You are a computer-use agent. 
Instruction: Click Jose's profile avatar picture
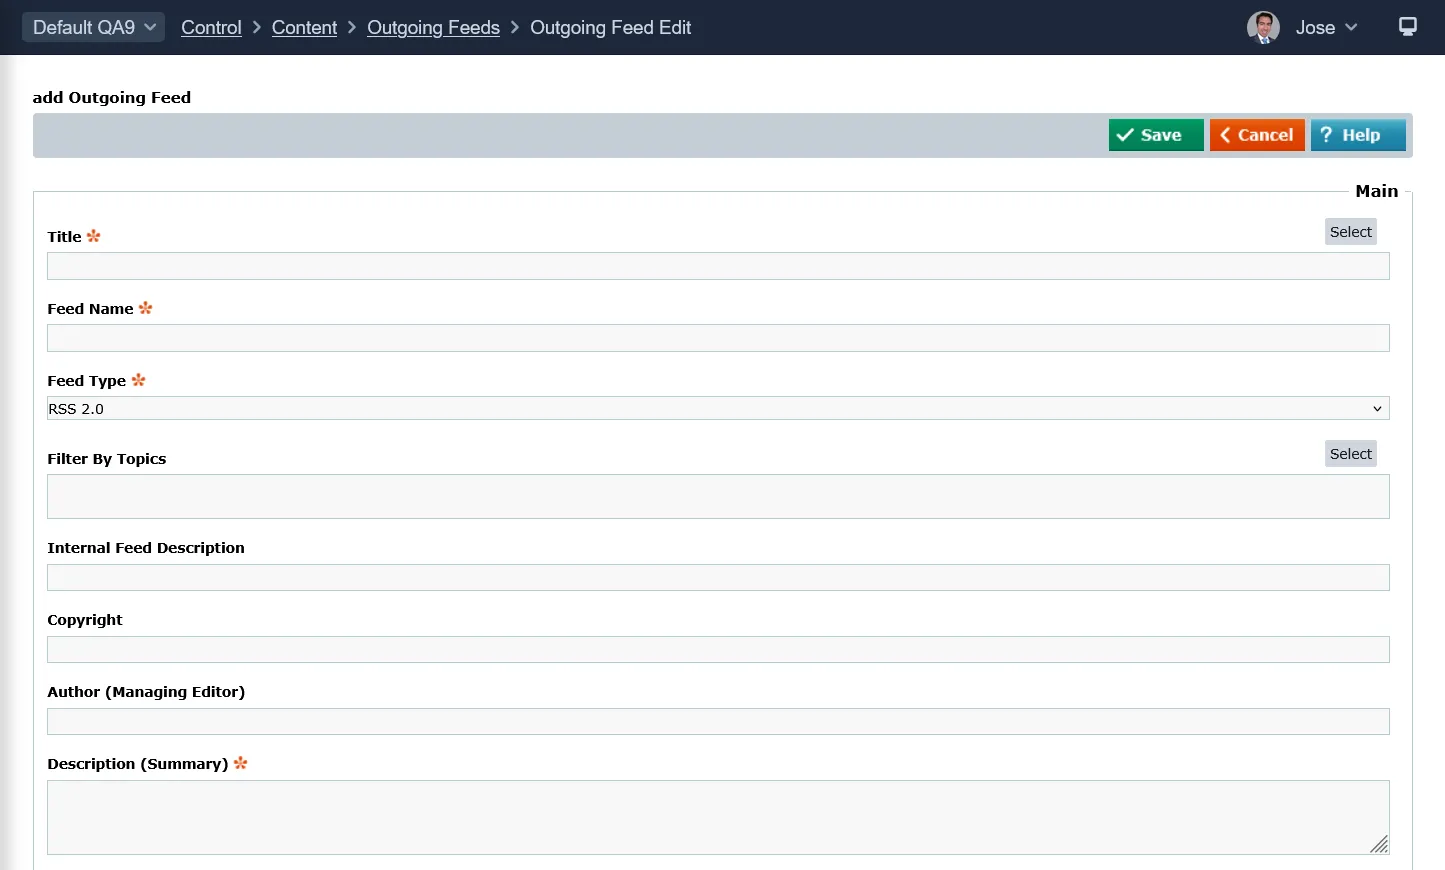pyautogui.click(x=1263, y=28)
